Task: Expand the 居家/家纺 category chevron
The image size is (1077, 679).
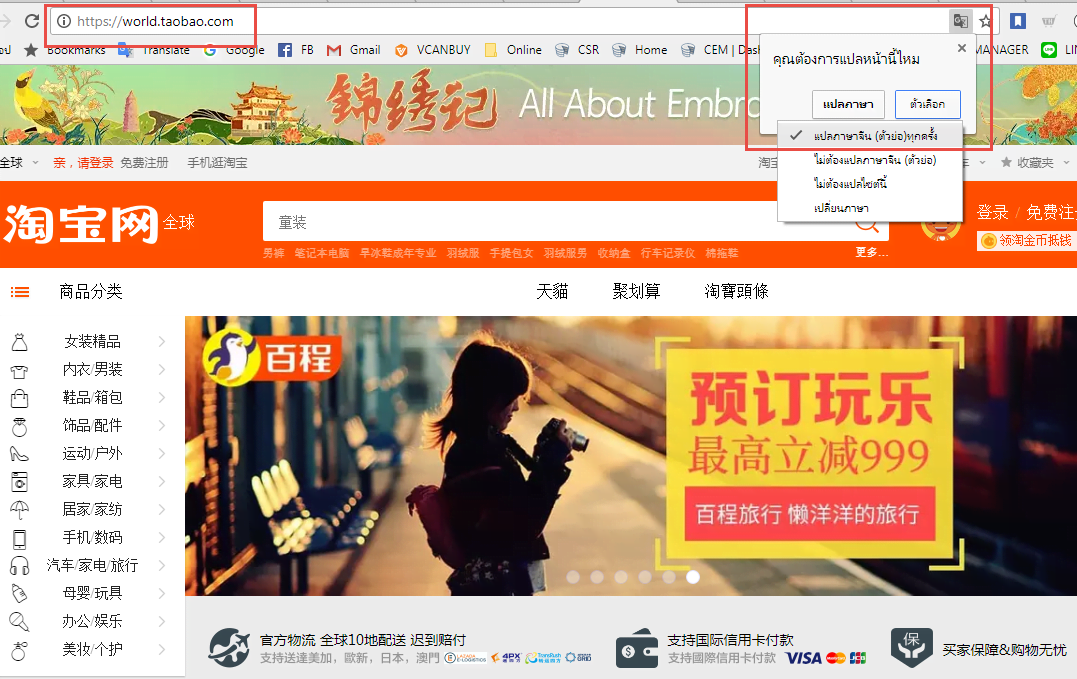Action: tap(162, 509)
